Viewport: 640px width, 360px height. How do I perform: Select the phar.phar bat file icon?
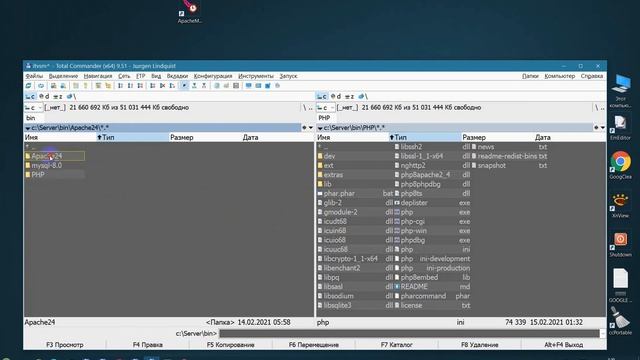click(320, 193)
